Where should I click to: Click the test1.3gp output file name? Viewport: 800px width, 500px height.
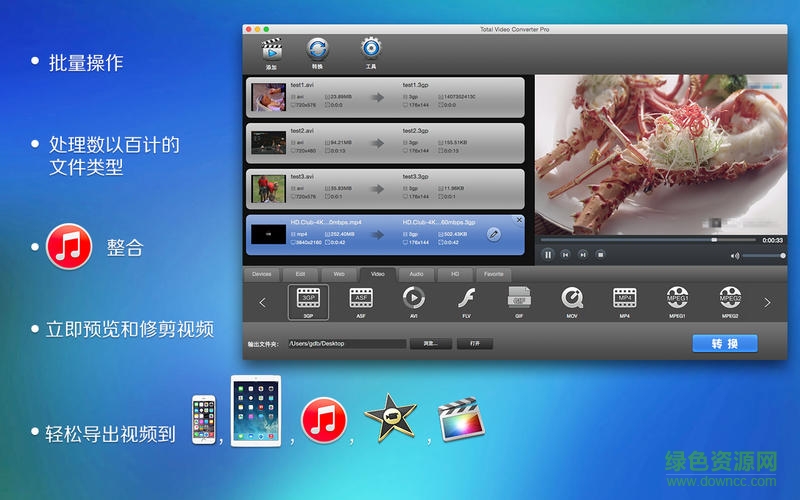(415, 85)
